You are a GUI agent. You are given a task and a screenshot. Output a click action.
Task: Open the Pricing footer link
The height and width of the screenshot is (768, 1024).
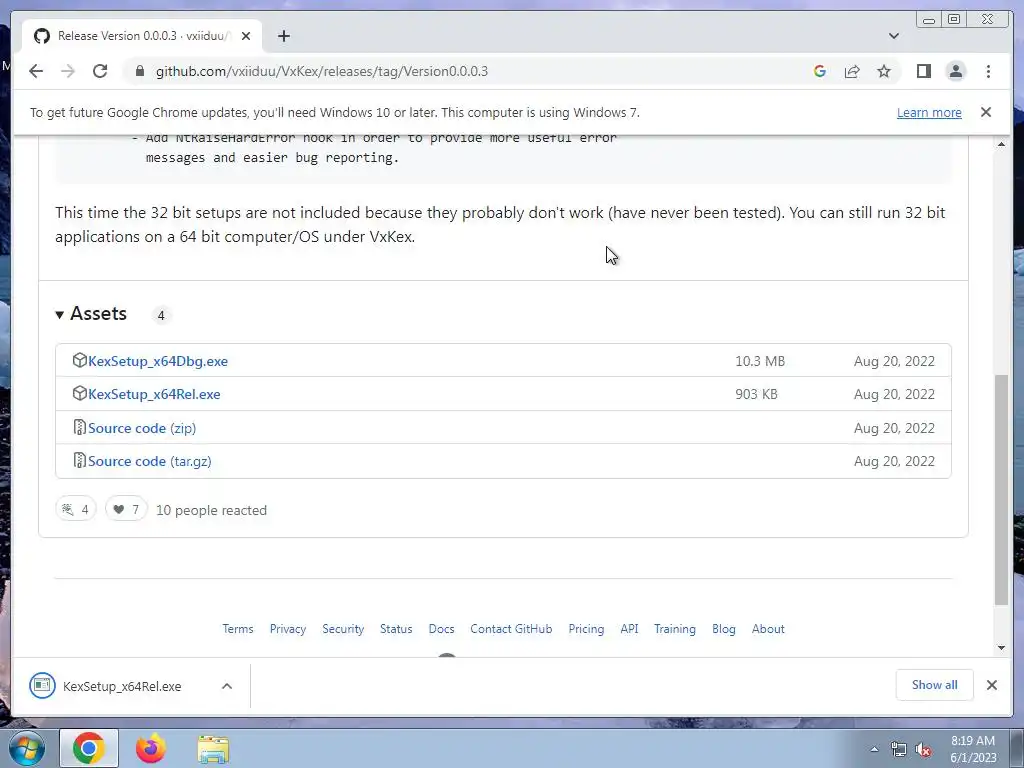[x=586, y=629]
